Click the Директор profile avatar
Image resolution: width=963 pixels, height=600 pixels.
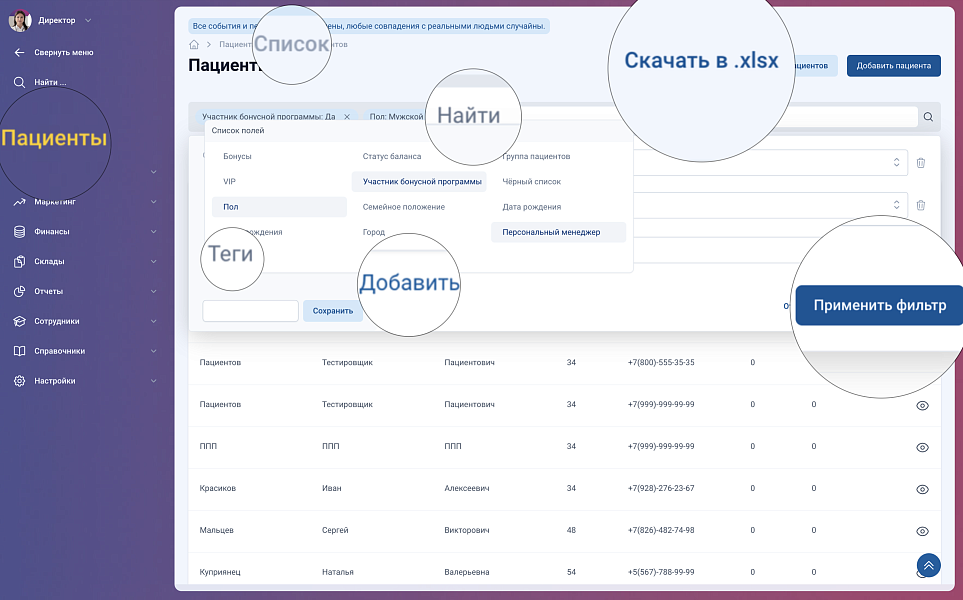pos(20,20)
